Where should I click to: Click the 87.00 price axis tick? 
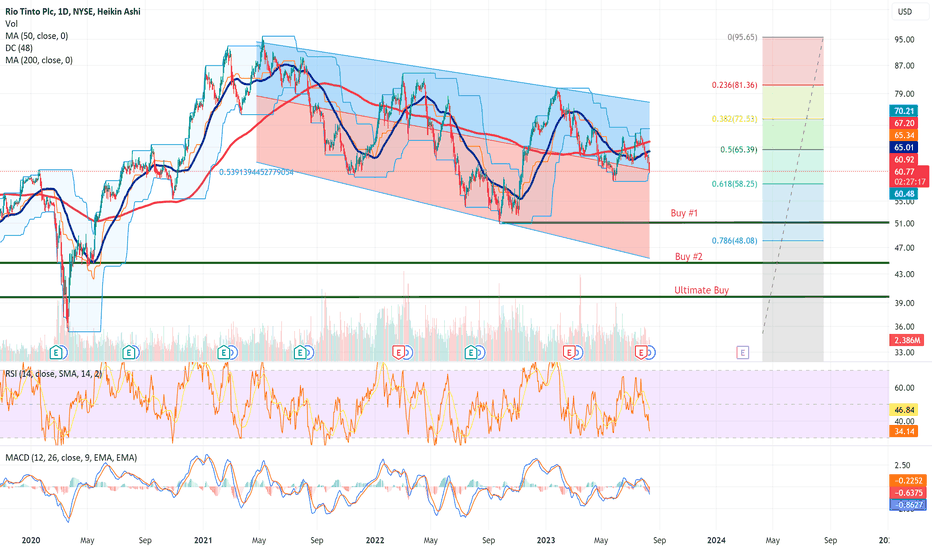pyautogui.click(x=904, y=65)
